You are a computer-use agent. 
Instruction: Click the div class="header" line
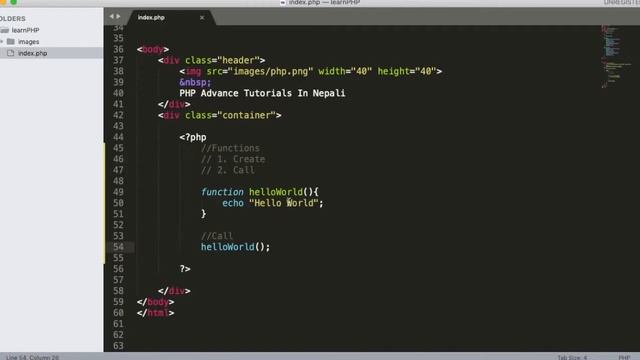[x=211, y=60]
